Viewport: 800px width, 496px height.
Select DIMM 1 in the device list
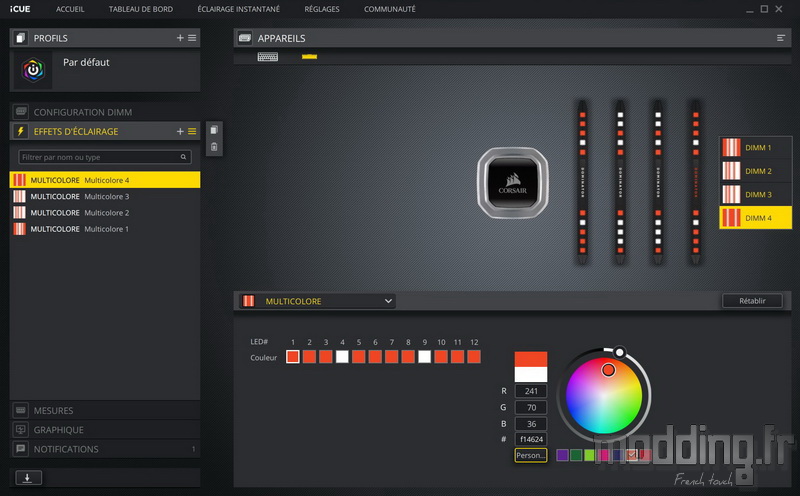click(x=755, y=147)
